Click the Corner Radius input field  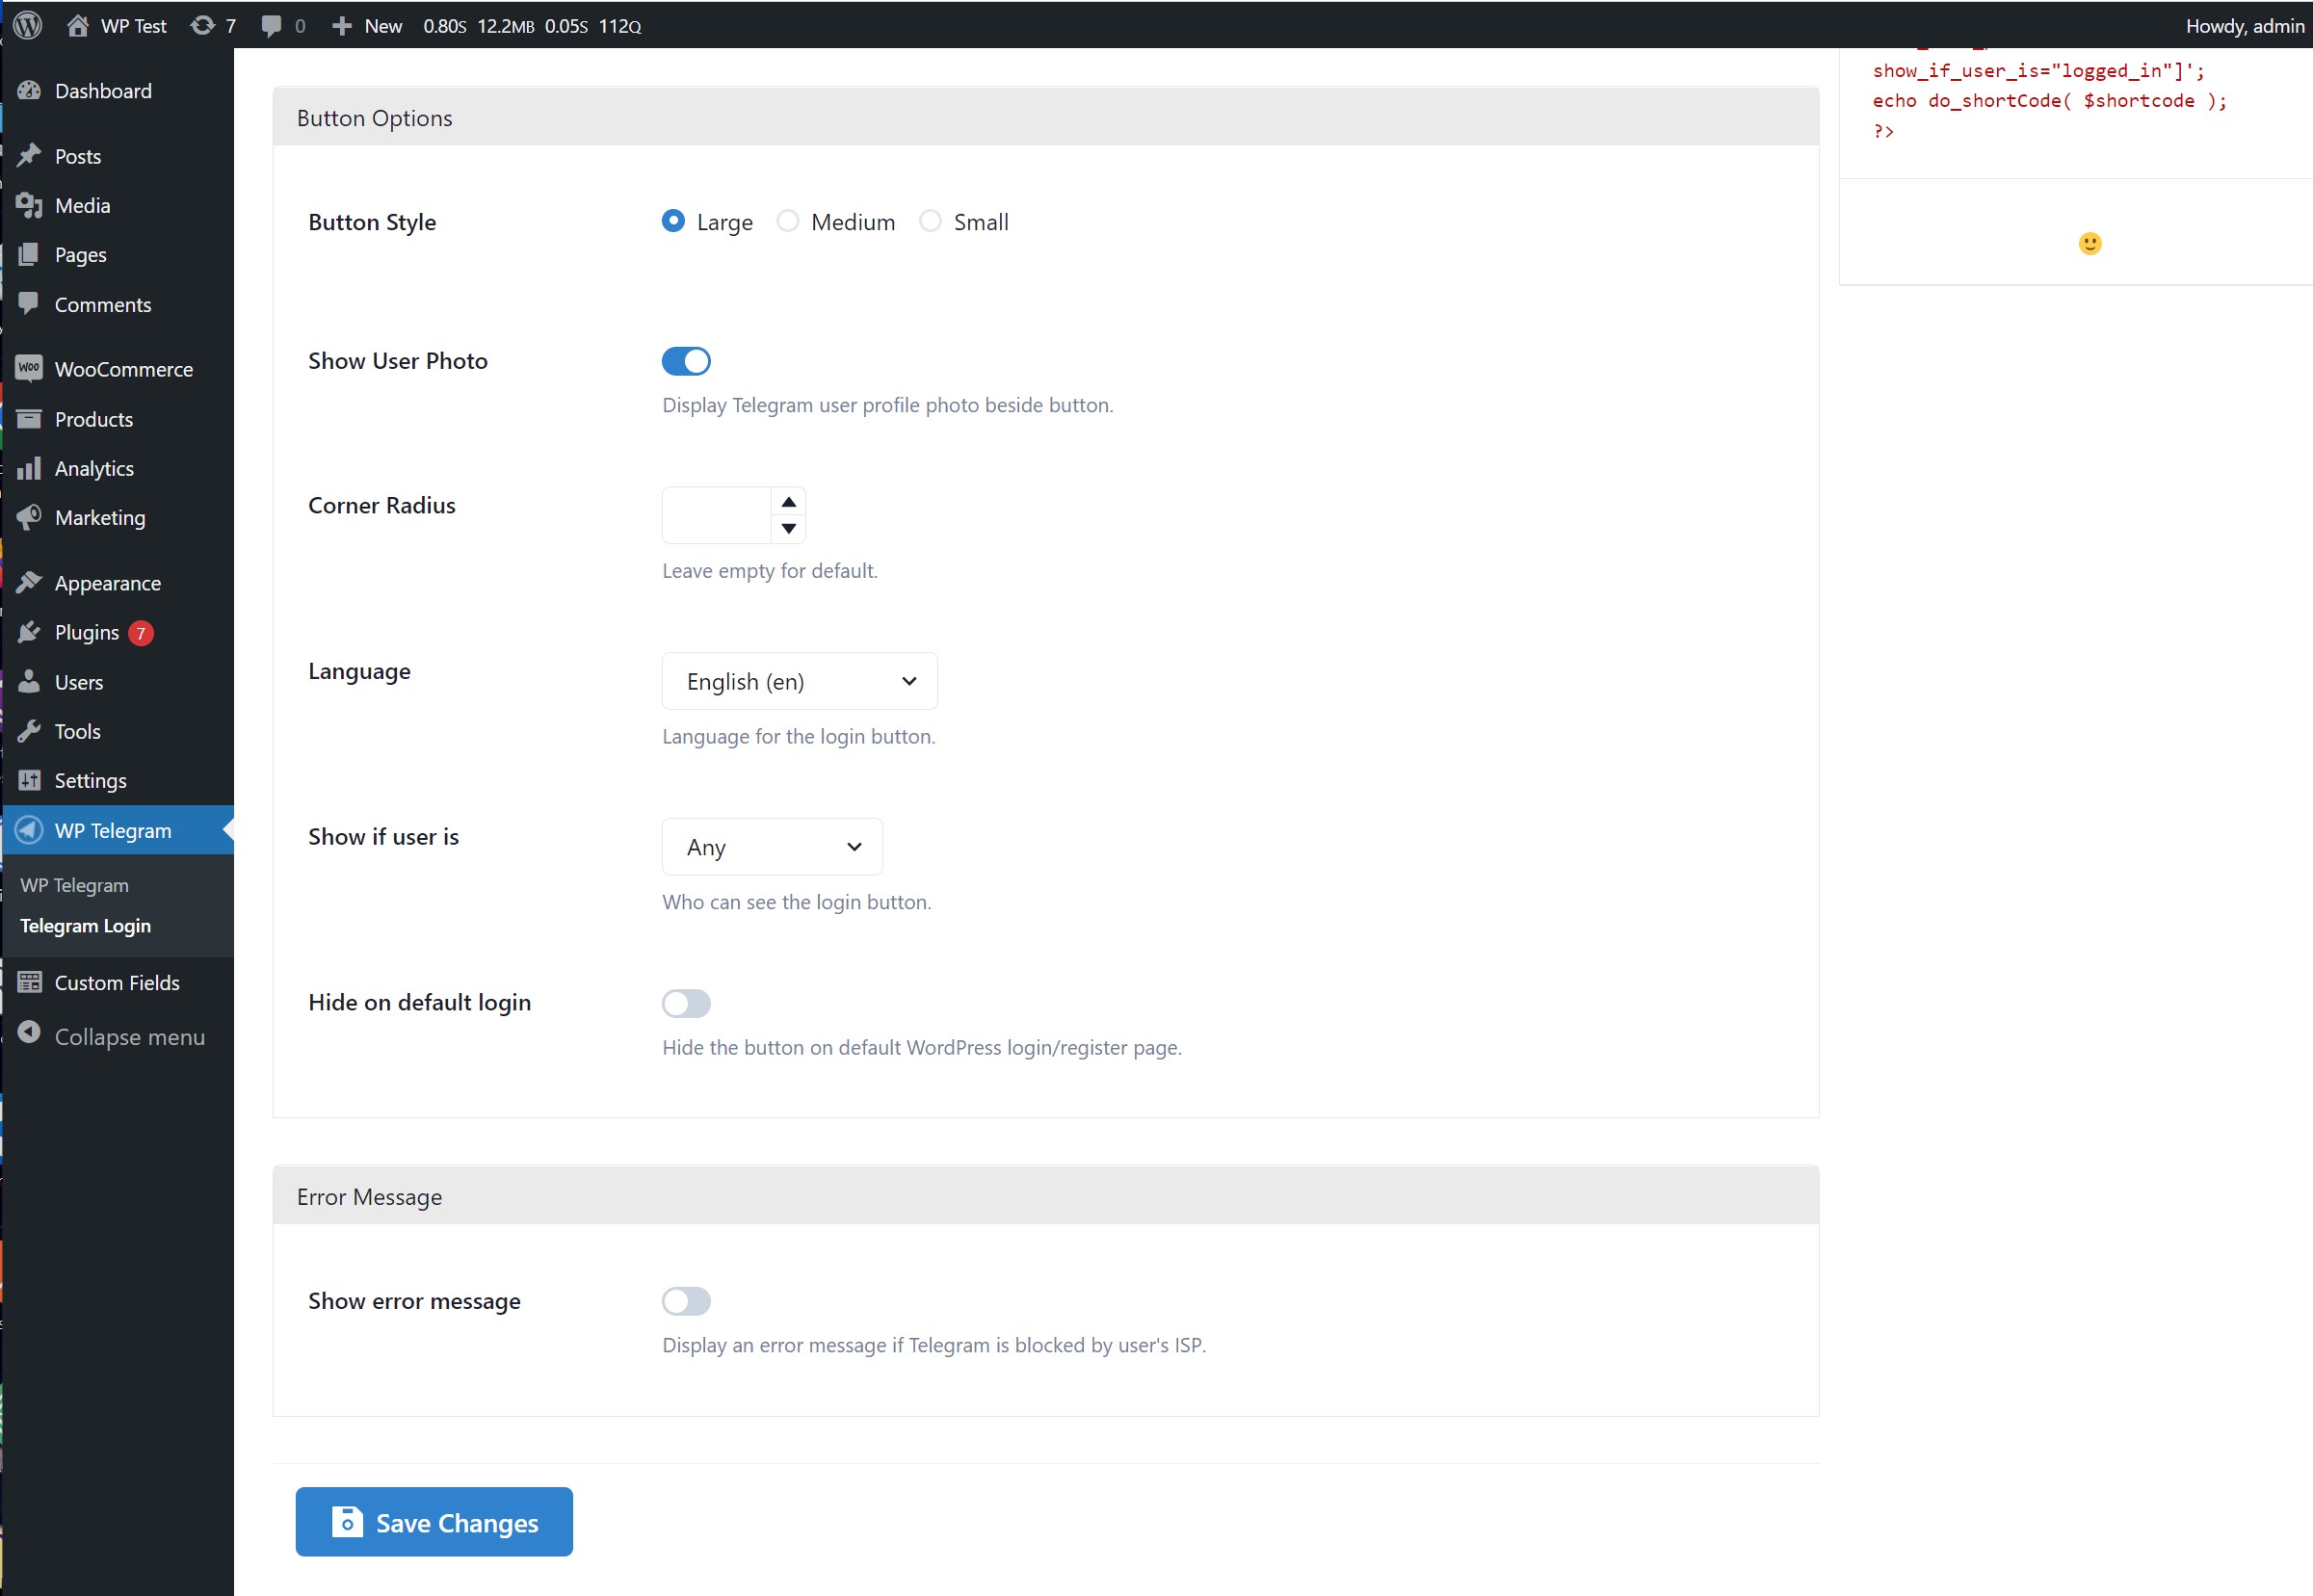tap(715, 514)
